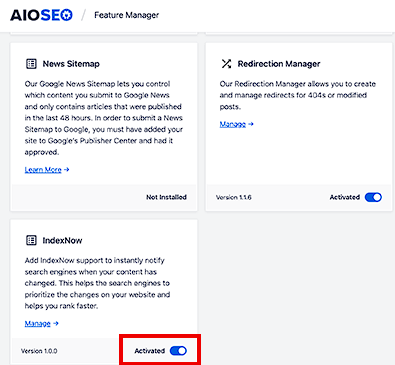This screenshot has width=395, height=365.
Task: Click the Activated label in IndexNow card
Action: tap(150, 351)
